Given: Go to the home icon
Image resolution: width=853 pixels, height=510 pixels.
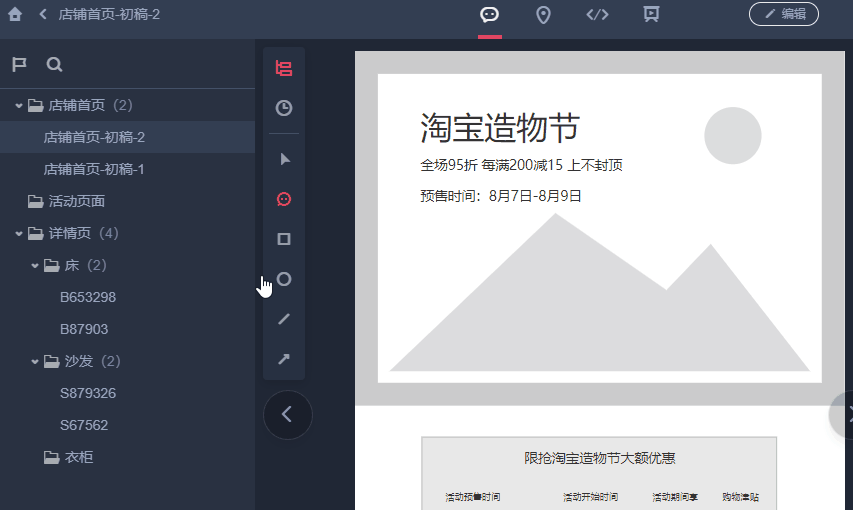Looking at the screenshot, I should (15, 14).
